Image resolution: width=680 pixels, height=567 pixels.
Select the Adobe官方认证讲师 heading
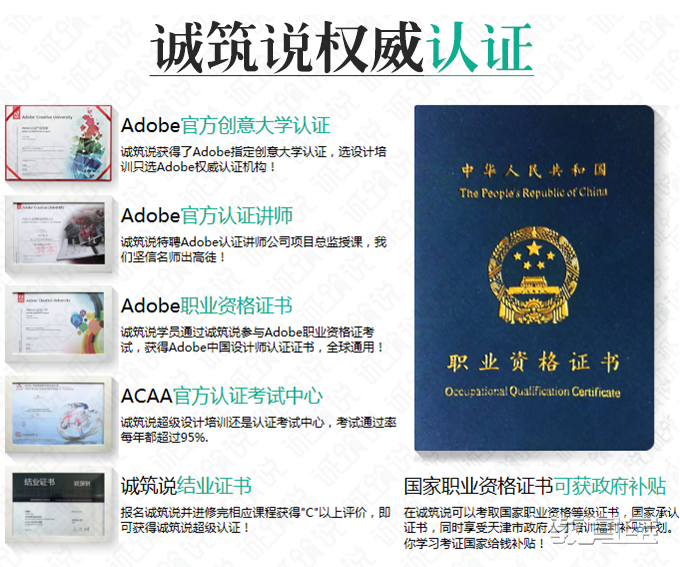[x=207, y=216]
